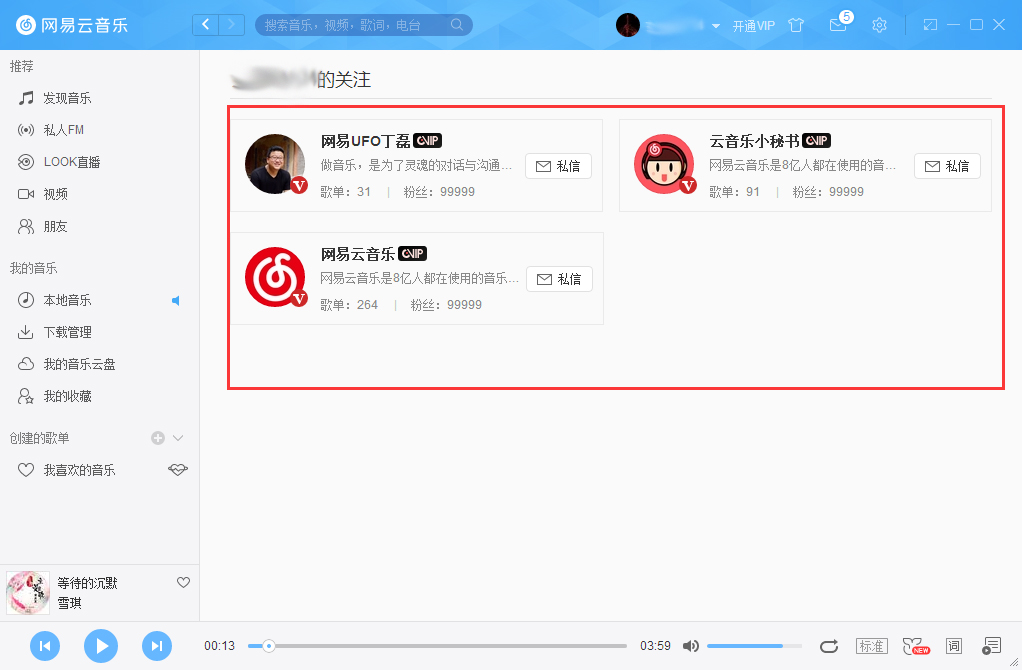Open the sound quality 标准 dropdown

[x=871, y=646]
